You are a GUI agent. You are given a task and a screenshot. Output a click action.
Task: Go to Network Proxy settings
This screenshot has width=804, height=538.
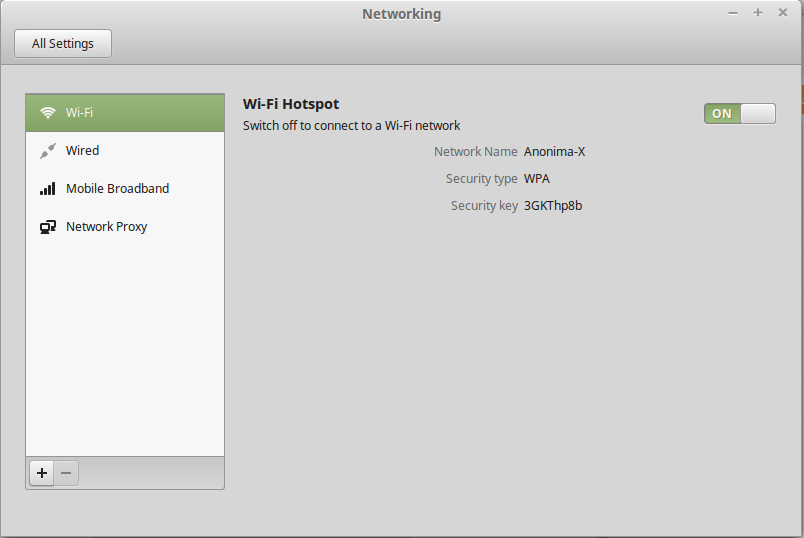[x=106, y=227]
